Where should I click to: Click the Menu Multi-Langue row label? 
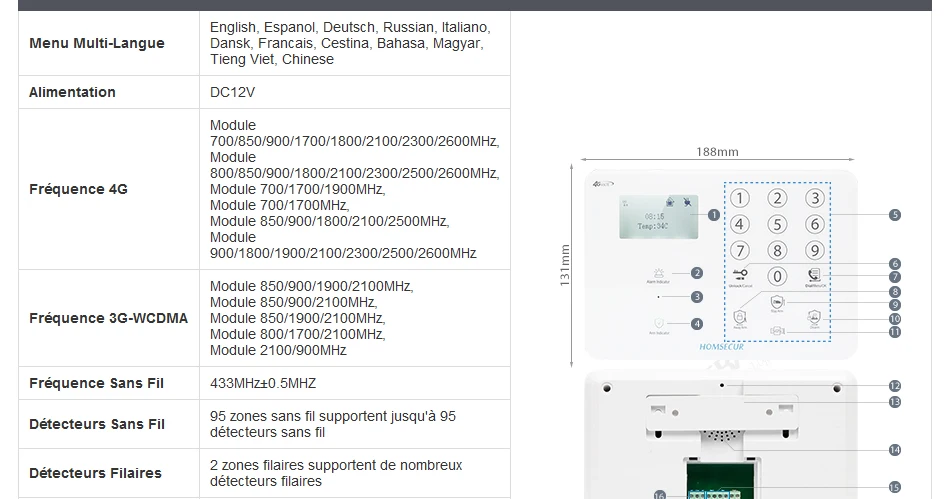click(97, 44)
